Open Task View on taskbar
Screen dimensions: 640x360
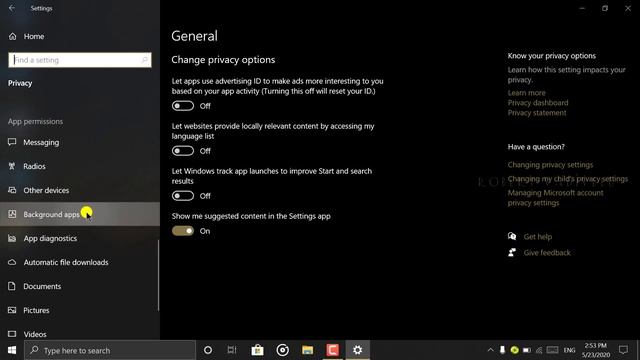point(232,350)
